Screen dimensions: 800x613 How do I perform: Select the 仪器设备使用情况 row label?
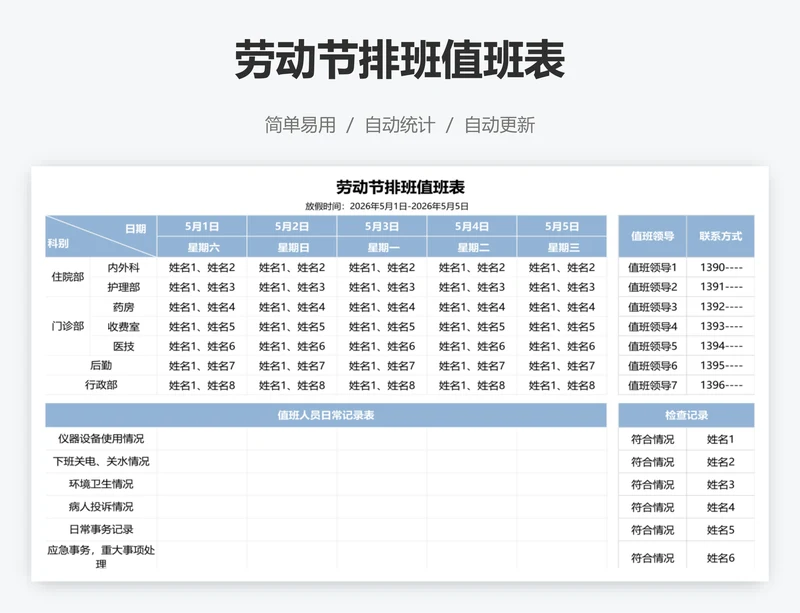pos(101,439)
